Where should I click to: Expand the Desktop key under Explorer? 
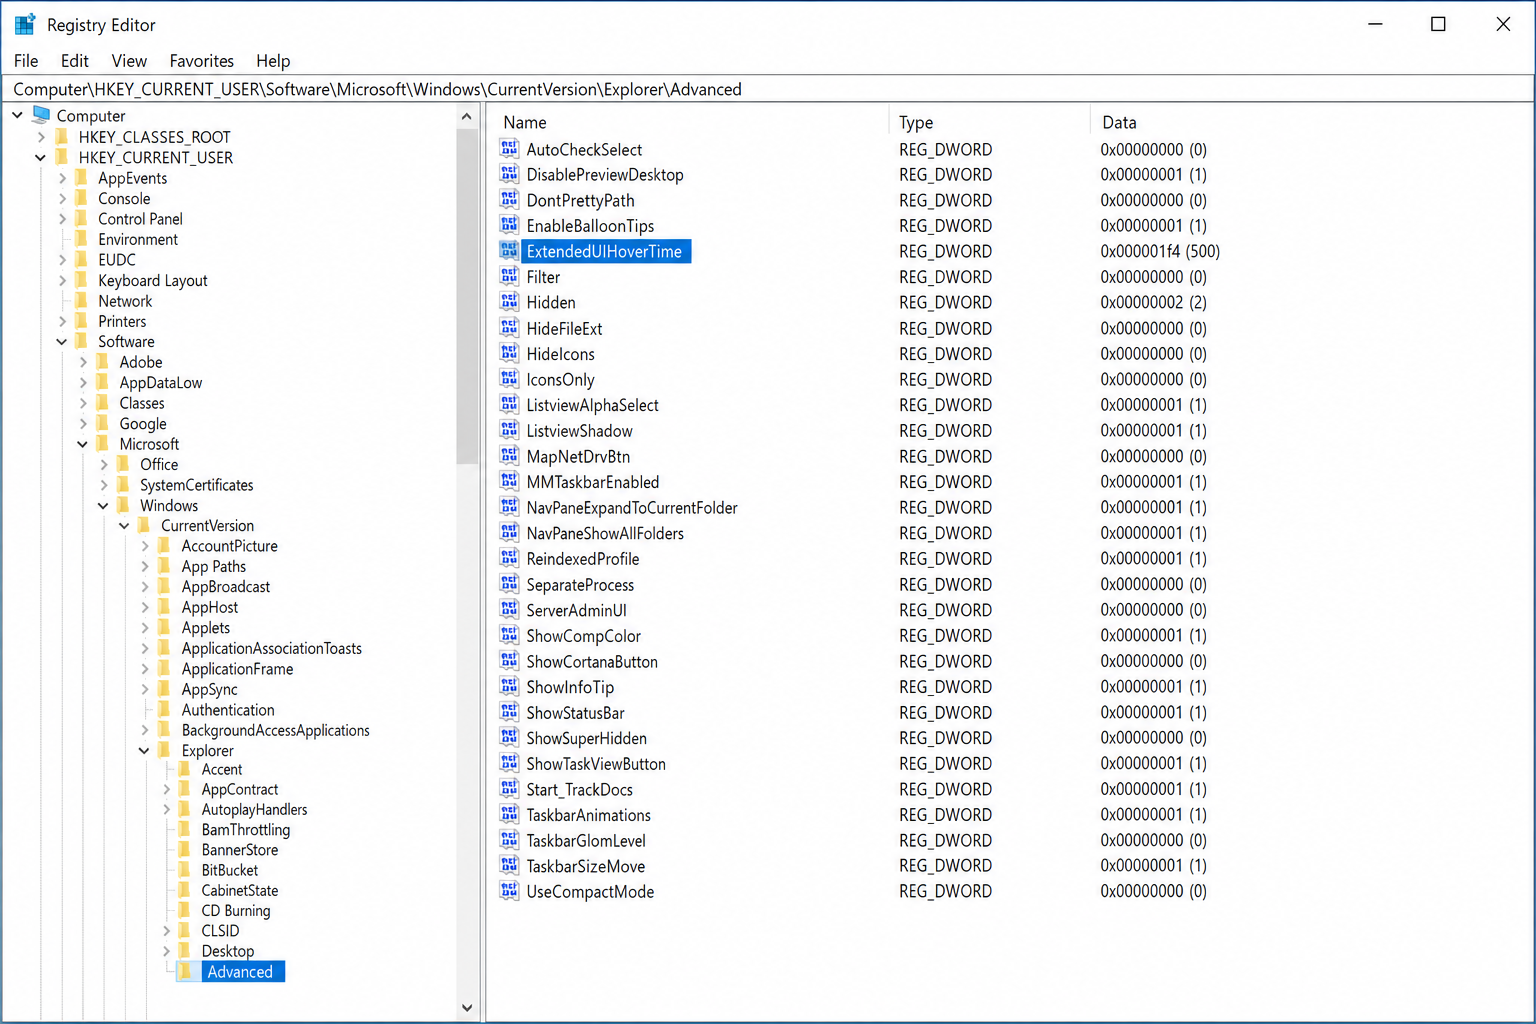167,951
